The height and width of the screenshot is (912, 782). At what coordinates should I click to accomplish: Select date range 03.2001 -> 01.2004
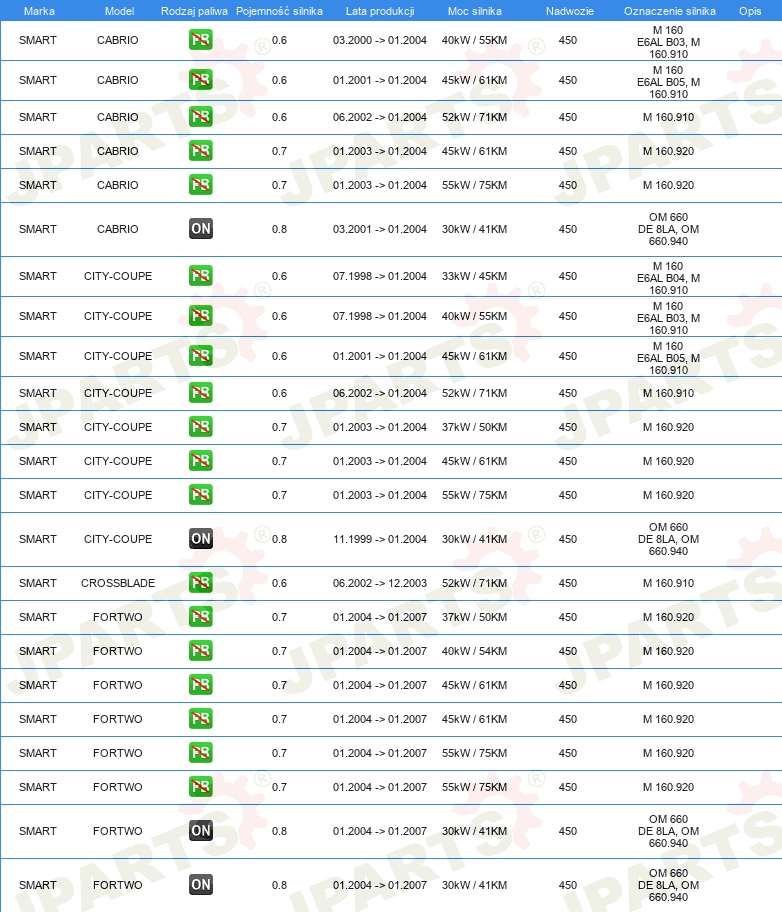(x=379, y=229)
